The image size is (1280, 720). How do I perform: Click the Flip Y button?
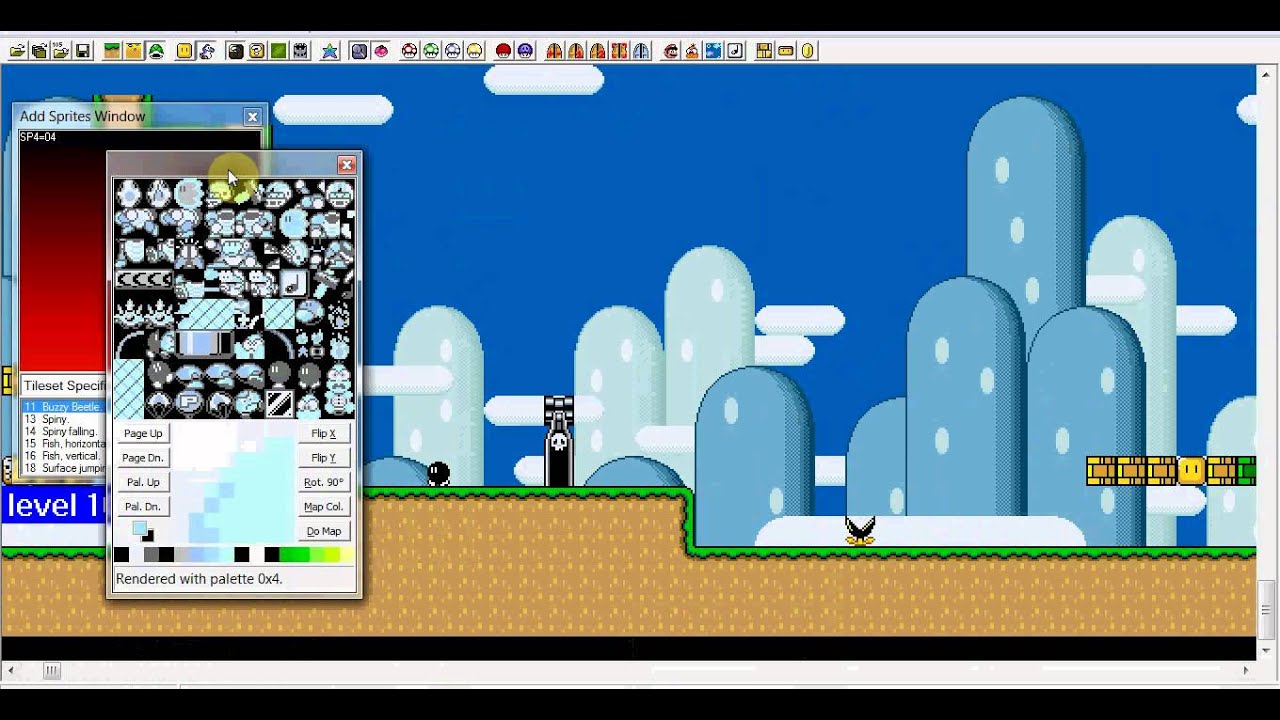click(324, 457)
